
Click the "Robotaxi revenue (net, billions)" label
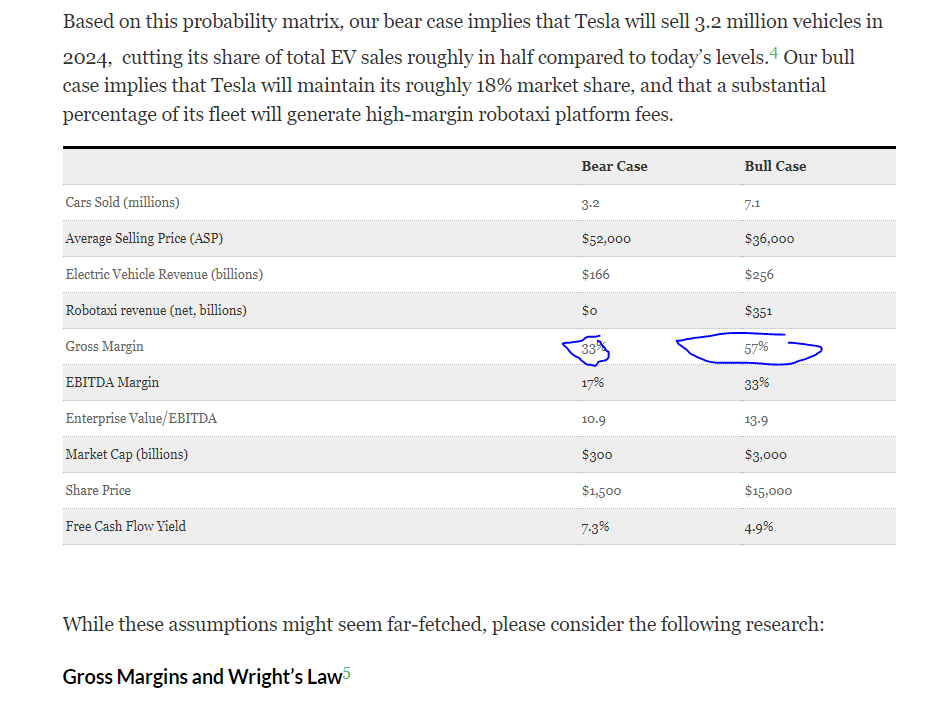(x=156, y=310)
